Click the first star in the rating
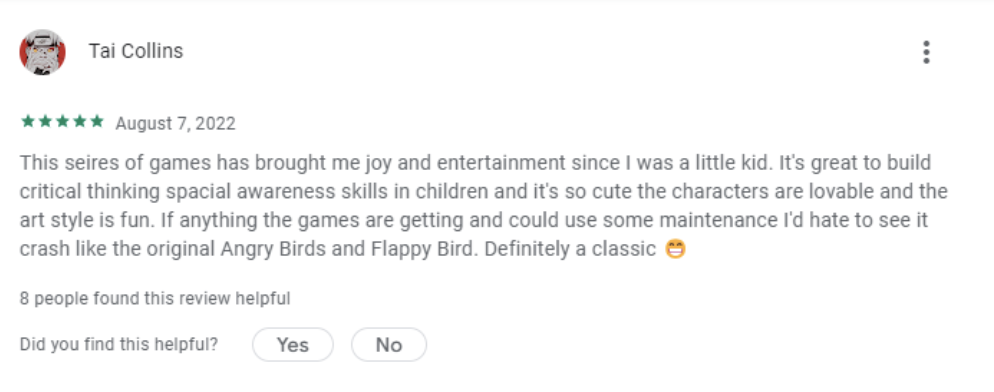The width and height of the screenshot is (994, 392). [28, 121]
